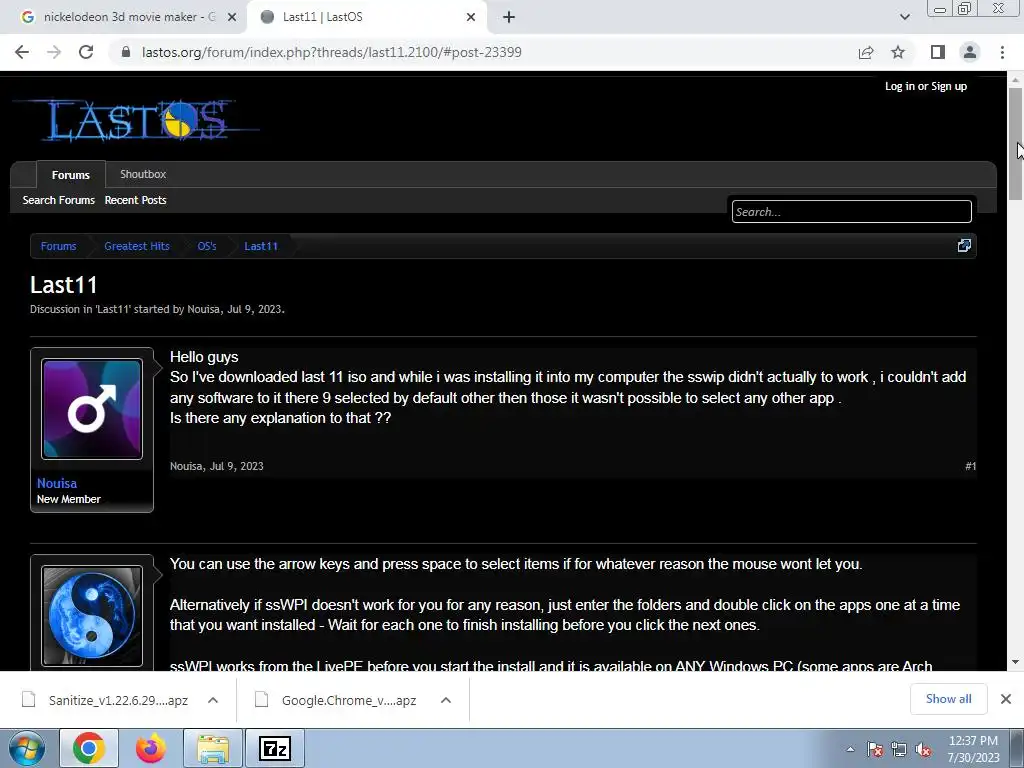Screen dimensions: 1024x768
Task: Click the address bar URL
Action: [331, 52]
